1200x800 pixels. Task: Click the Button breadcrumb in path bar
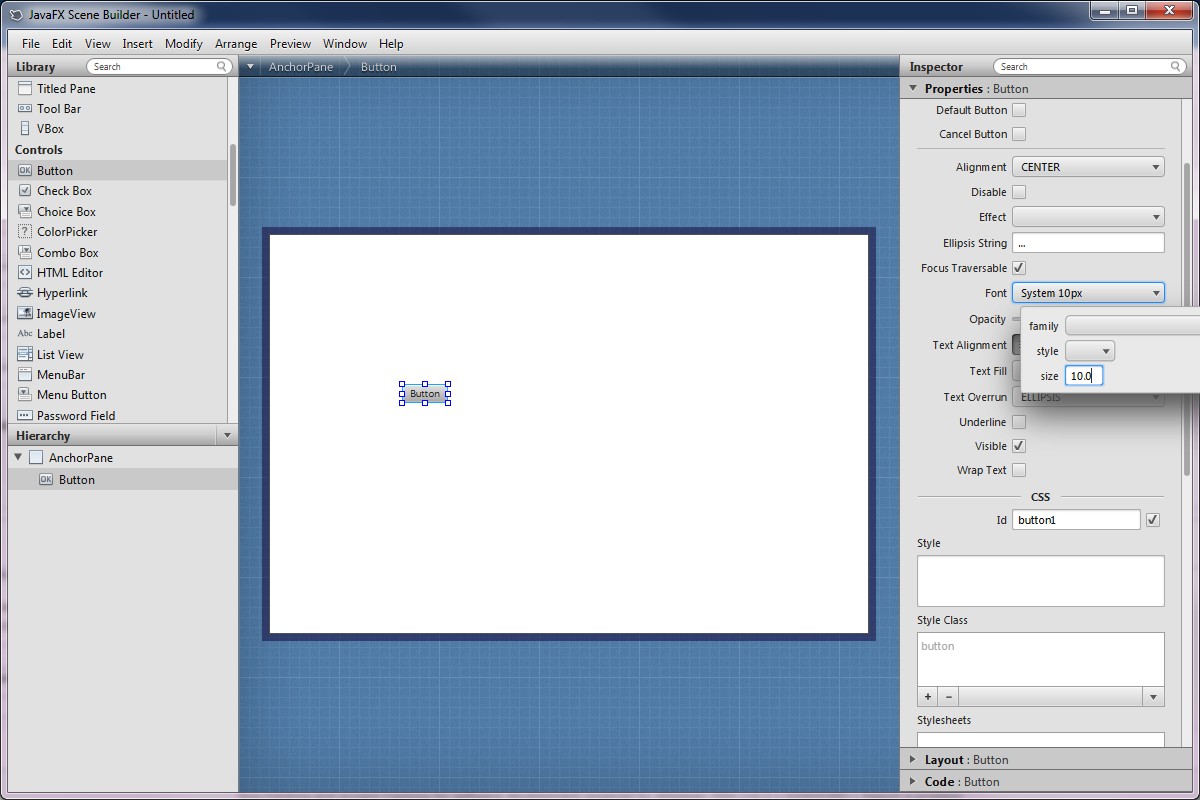(378, 67)
